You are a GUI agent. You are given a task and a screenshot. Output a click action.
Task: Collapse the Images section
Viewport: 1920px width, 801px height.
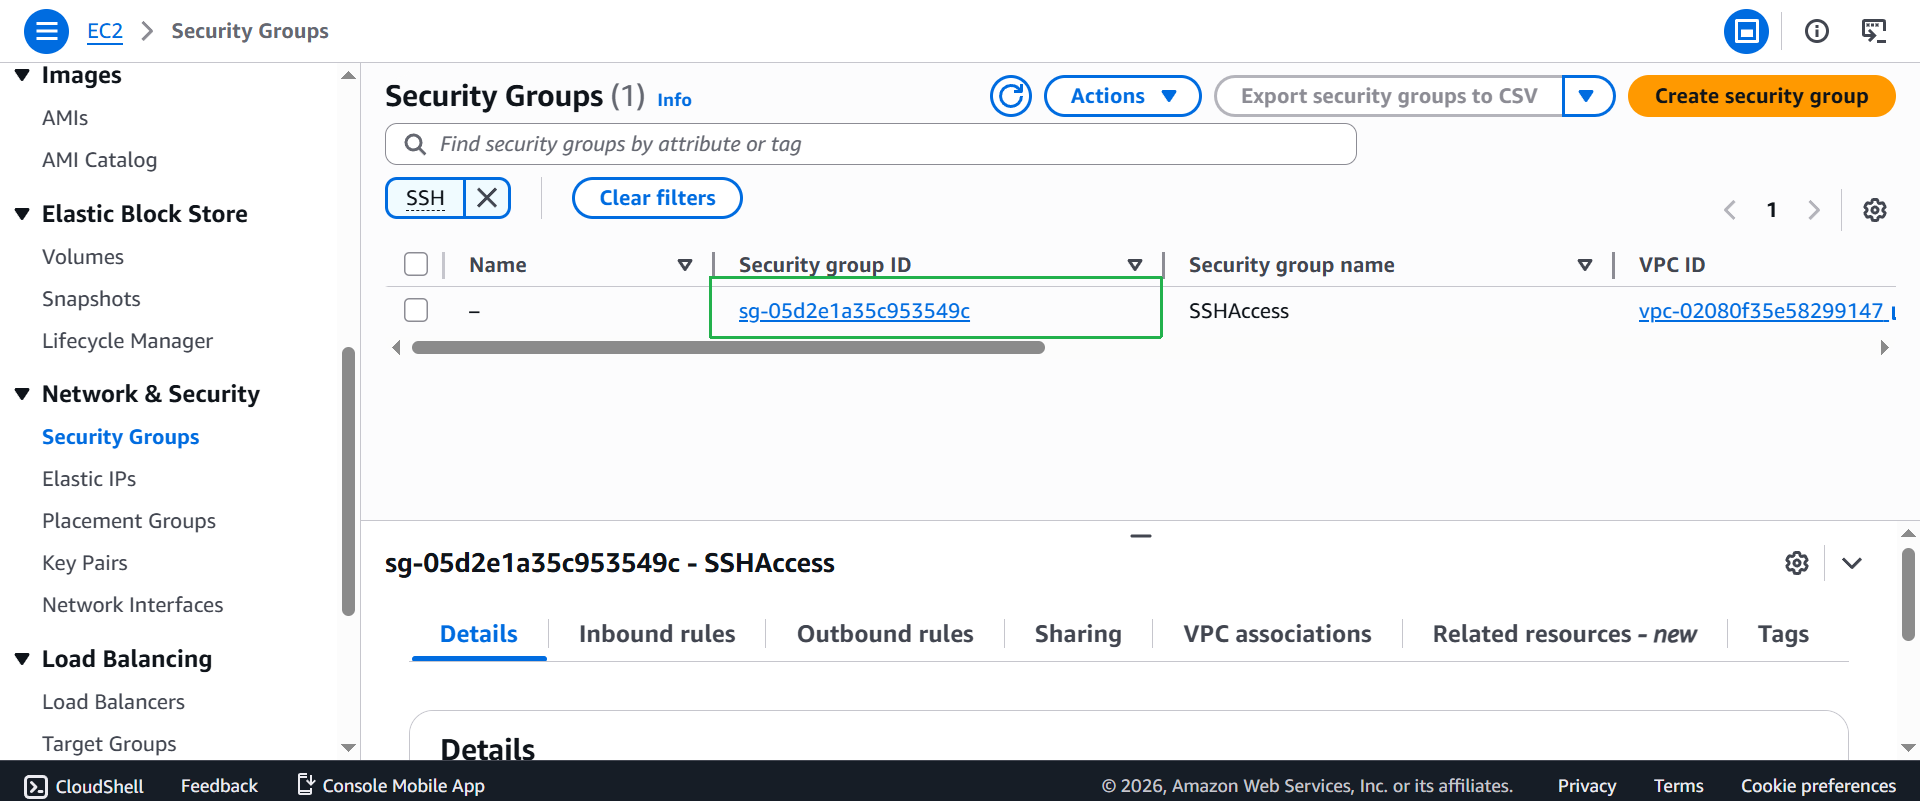(x=22, y=75)
